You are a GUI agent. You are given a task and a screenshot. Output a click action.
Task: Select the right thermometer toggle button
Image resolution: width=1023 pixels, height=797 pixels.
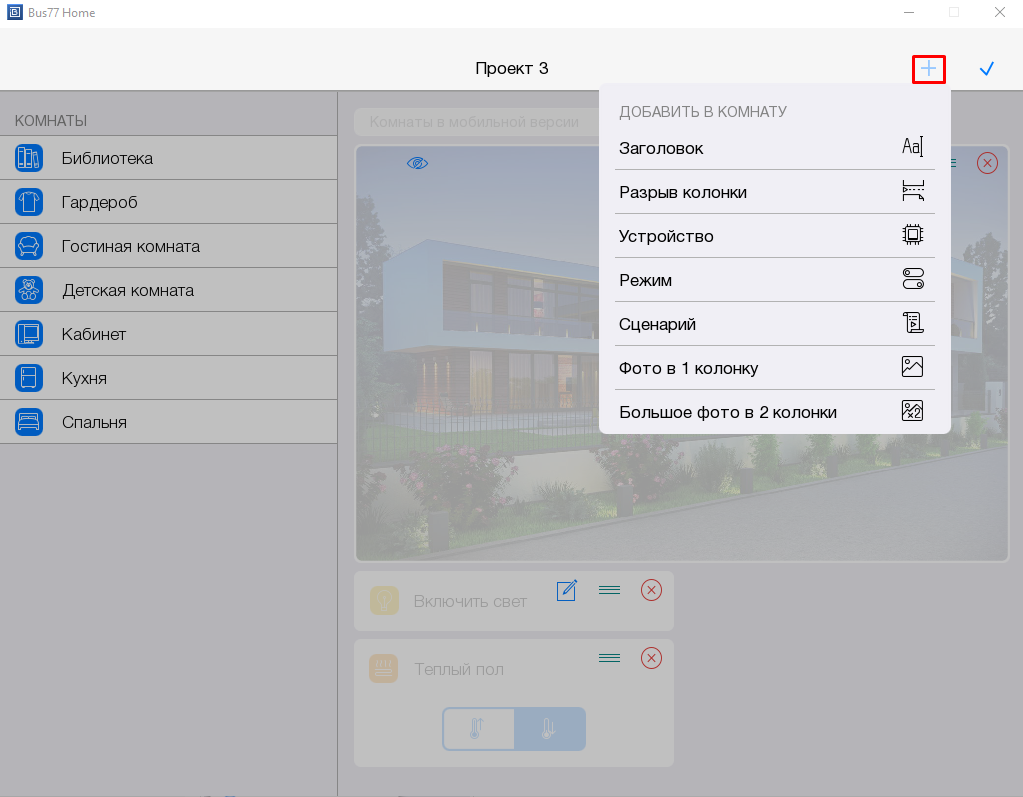coord(549,729)
